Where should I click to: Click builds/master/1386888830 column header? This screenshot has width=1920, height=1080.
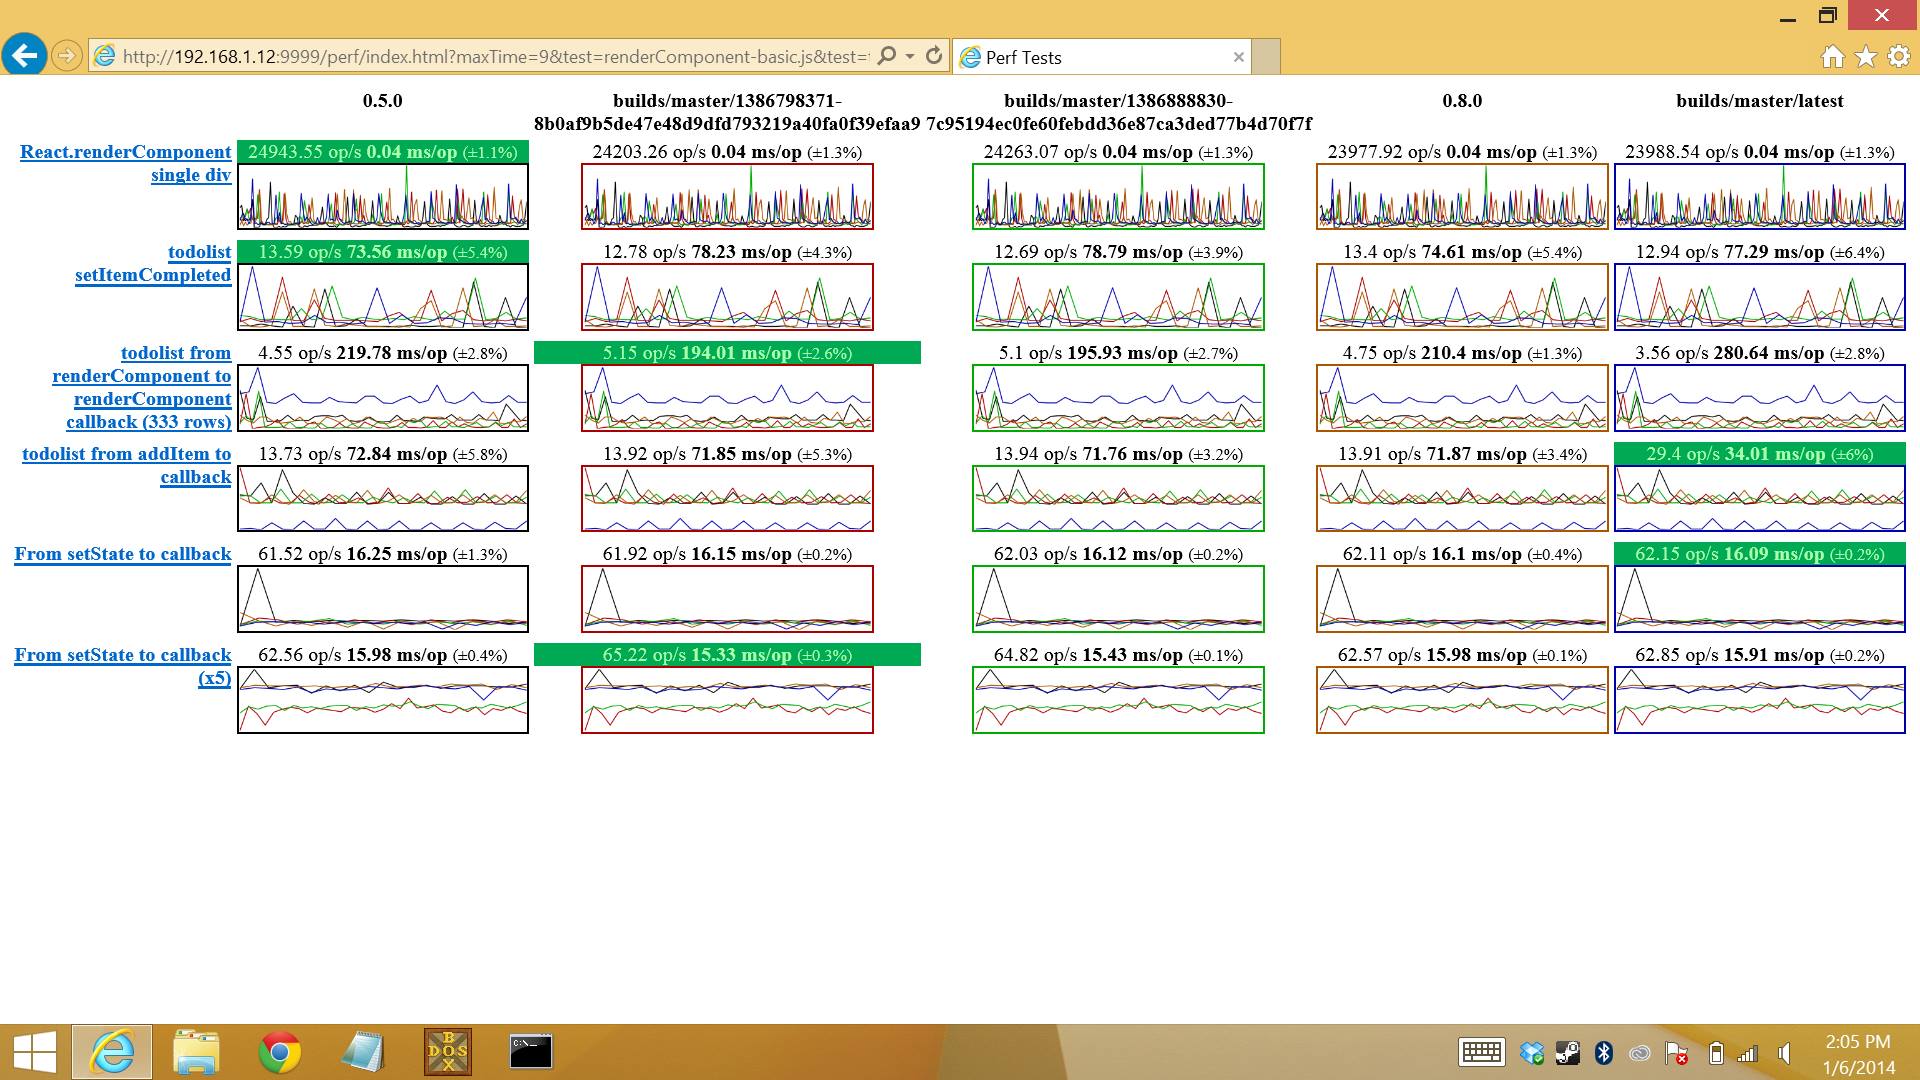(1118, 112)
